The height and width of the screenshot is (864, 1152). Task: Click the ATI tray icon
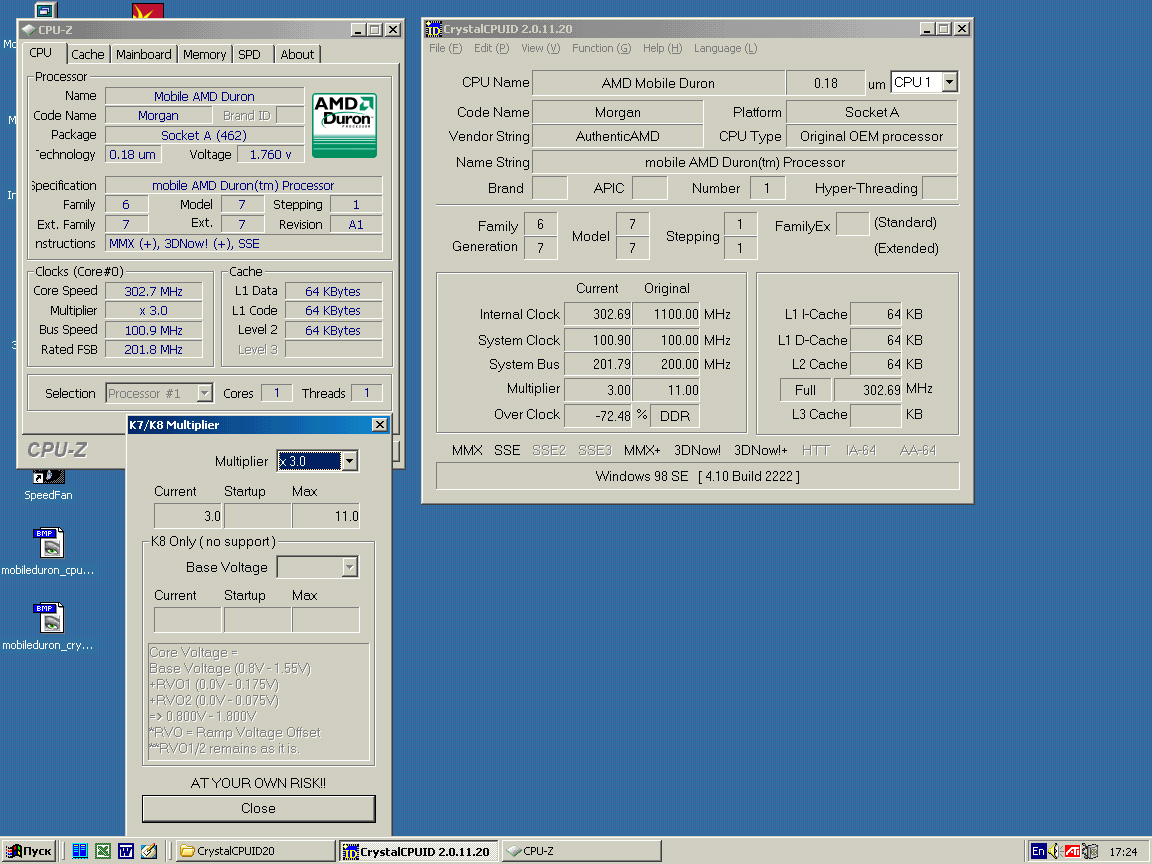(1071, 852)
